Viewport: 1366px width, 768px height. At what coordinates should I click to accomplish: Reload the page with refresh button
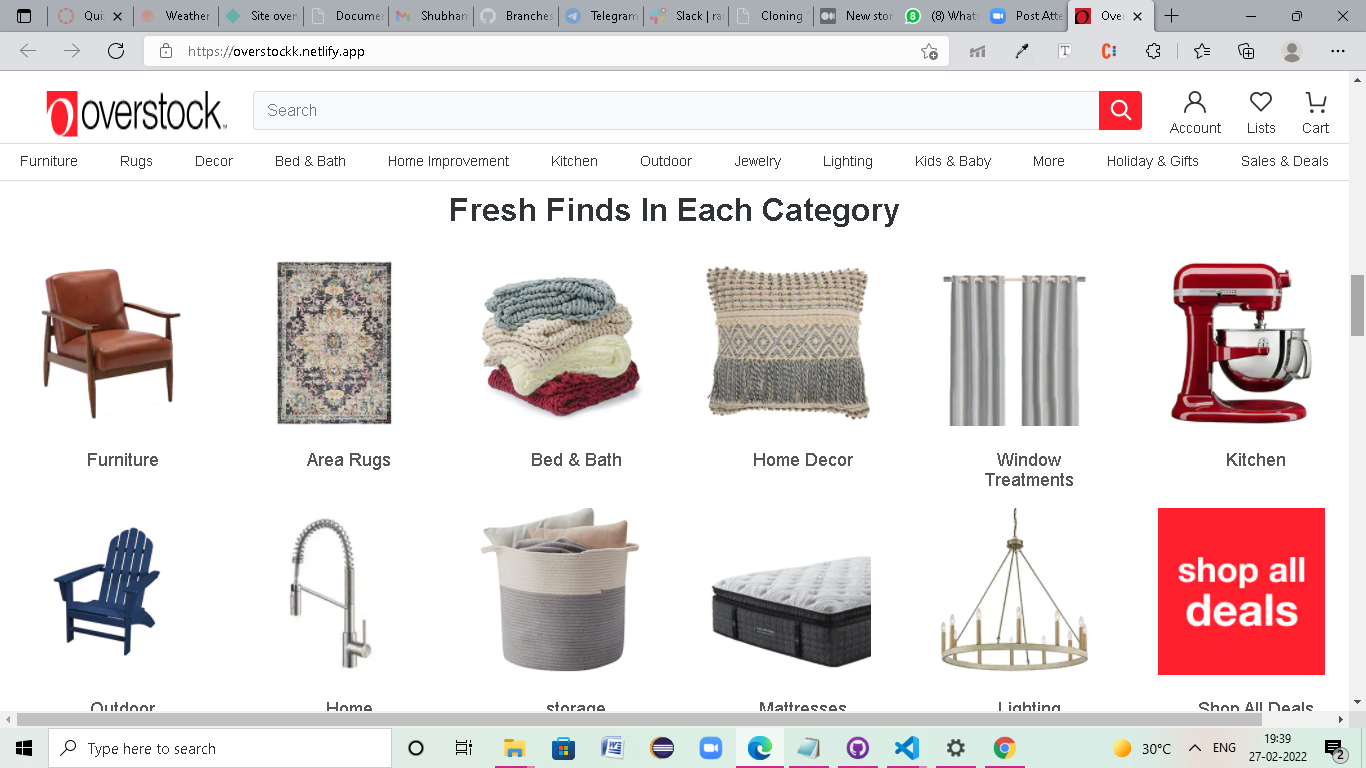pyautogui.click(x=116, y=51)
